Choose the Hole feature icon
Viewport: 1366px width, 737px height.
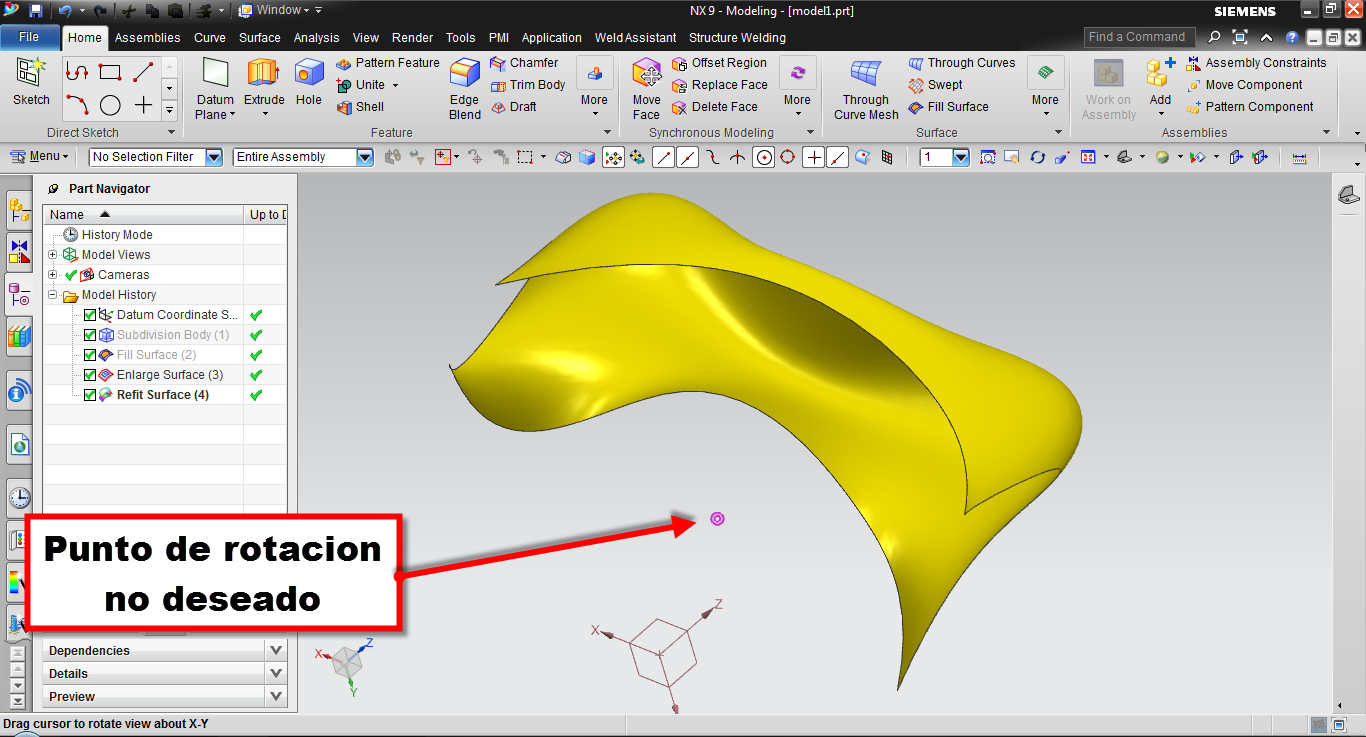pos(309,82)
